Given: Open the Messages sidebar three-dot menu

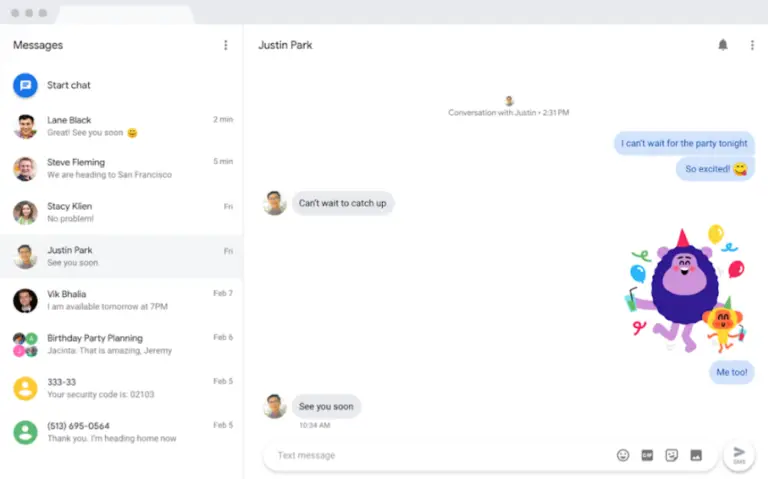Looking at the screenshot, I should (225, 45).
